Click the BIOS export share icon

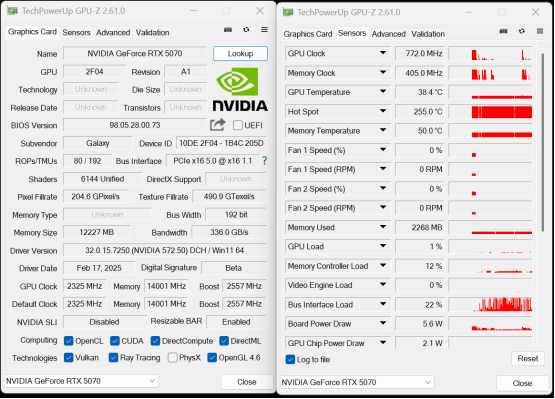pos(218,125)
